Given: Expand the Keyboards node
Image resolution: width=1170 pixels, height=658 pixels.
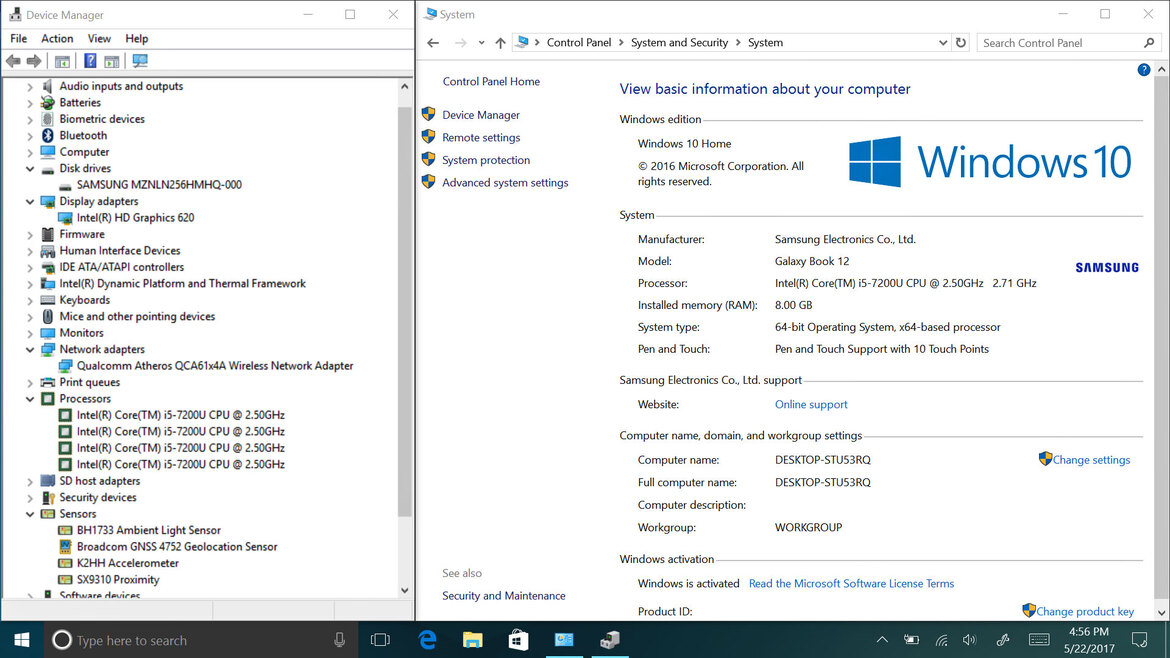Looking at the screenshot, I should [x=30, y=300].
